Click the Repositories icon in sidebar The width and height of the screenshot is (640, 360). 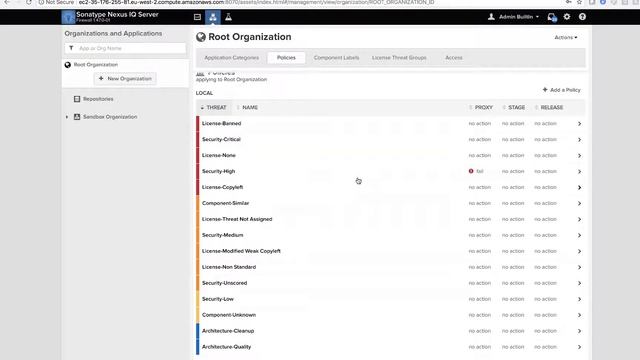(77, 99)
